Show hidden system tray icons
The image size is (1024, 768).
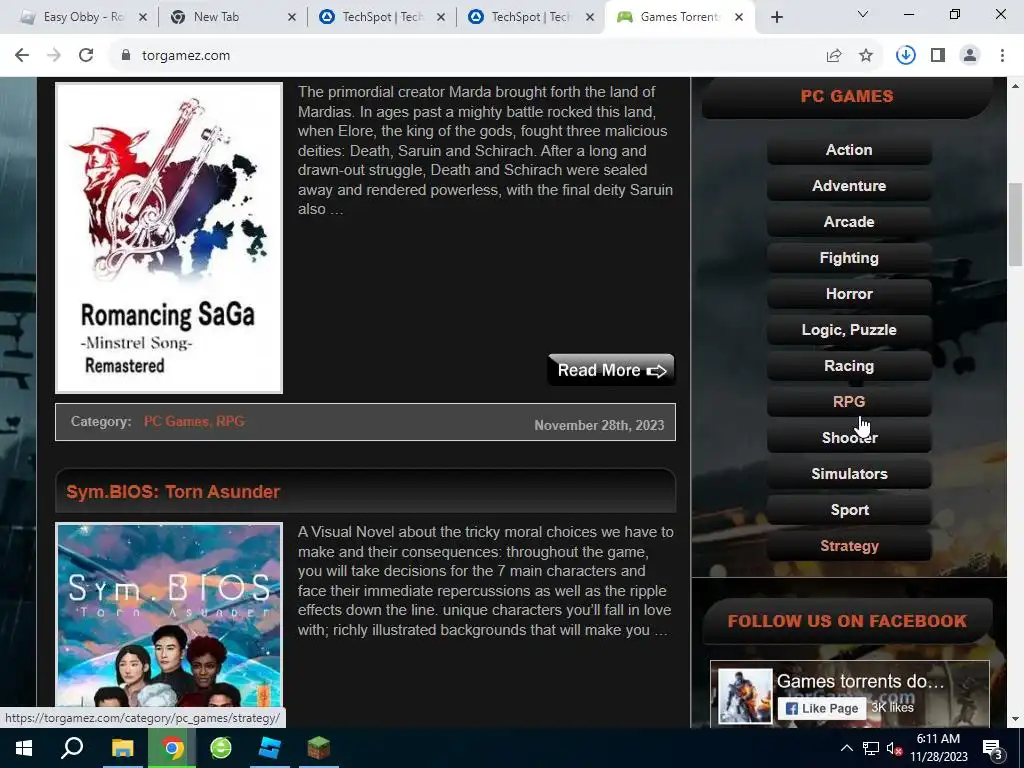[846, 748]
